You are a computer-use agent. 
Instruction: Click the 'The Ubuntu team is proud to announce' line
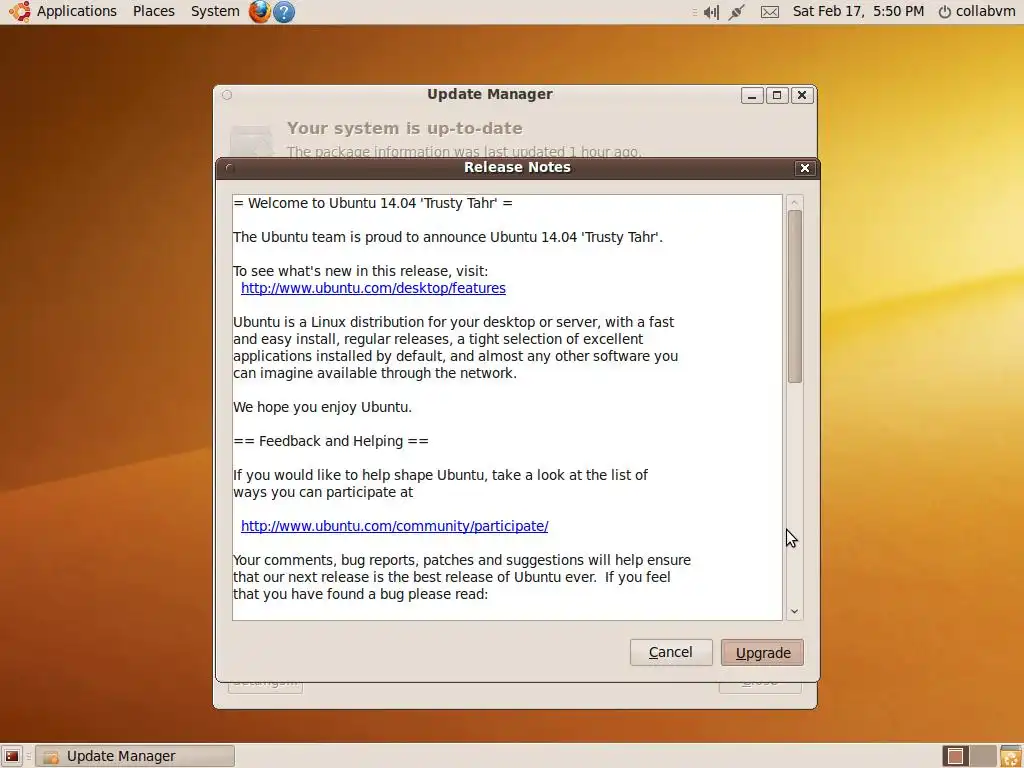pyautogui.click(x=448, y=237)
